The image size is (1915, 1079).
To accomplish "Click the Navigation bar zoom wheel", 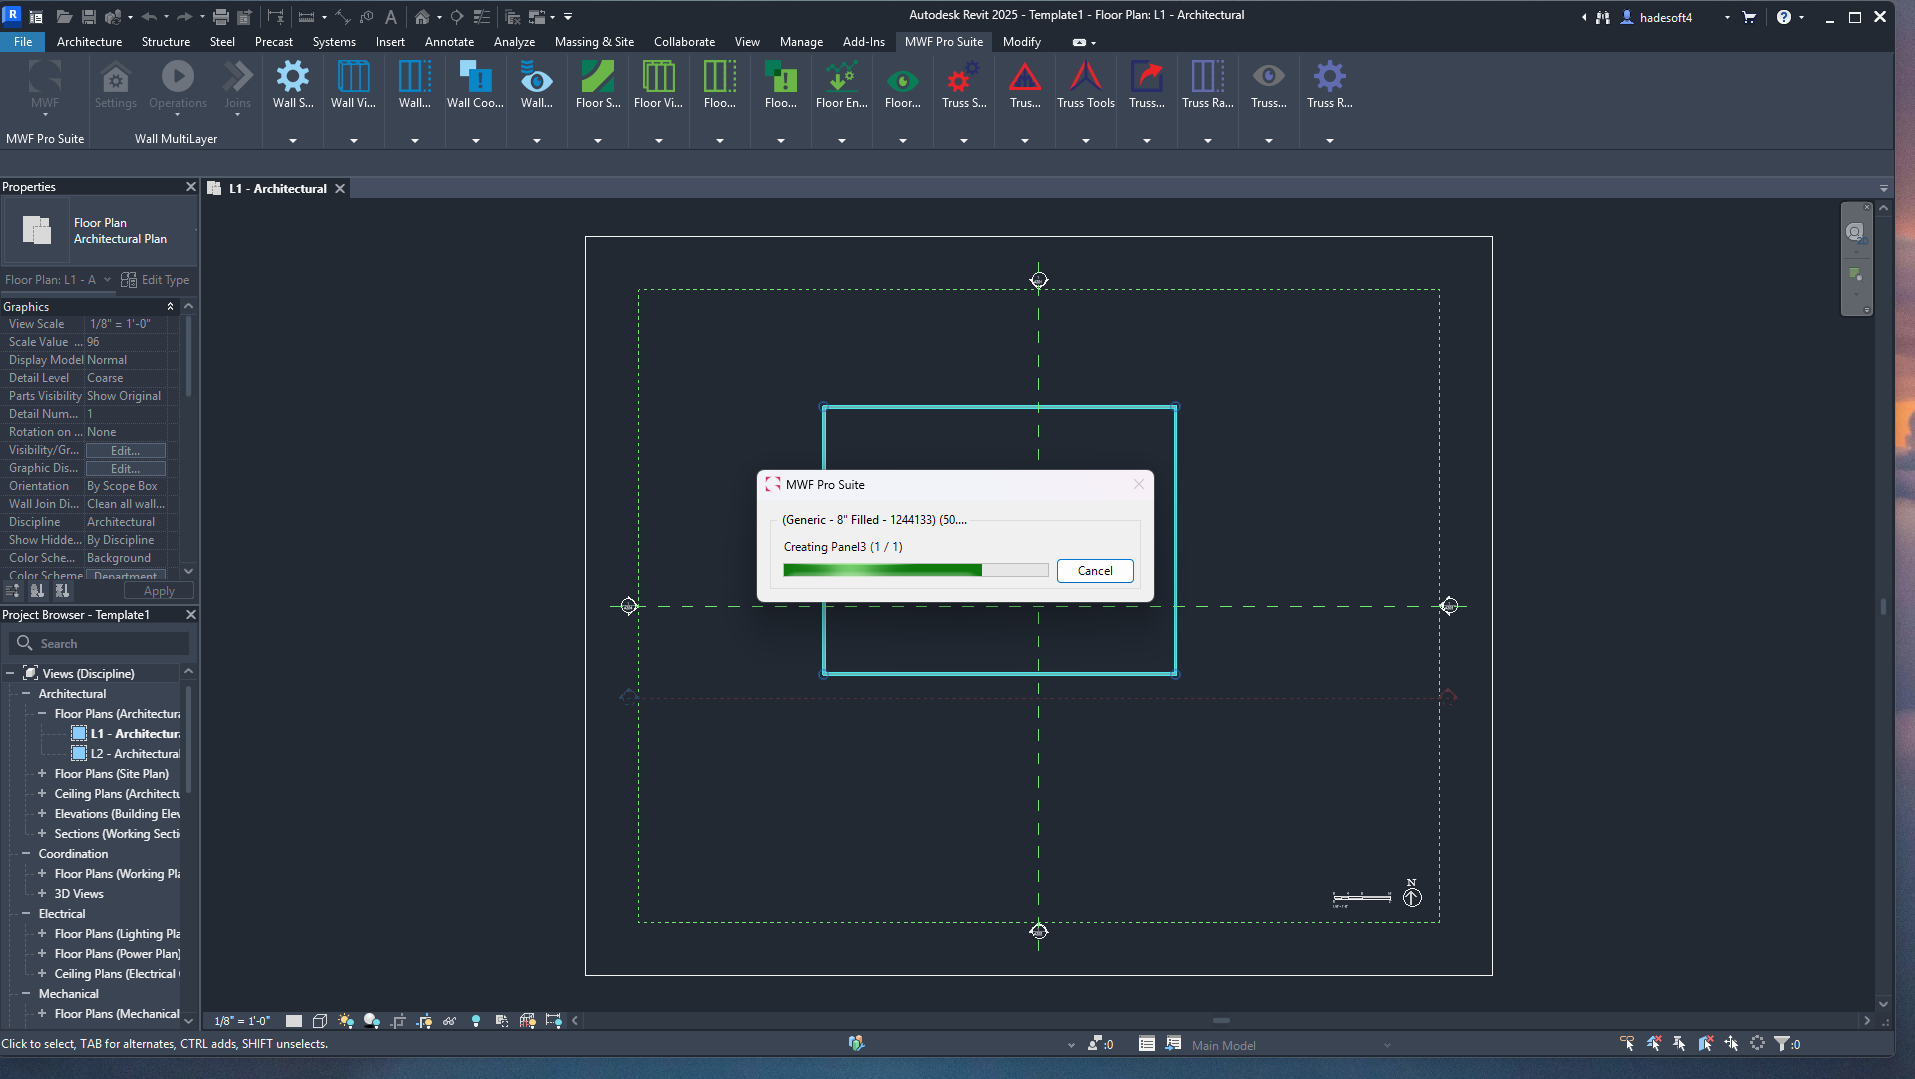I will click(x=1855, y=232).
